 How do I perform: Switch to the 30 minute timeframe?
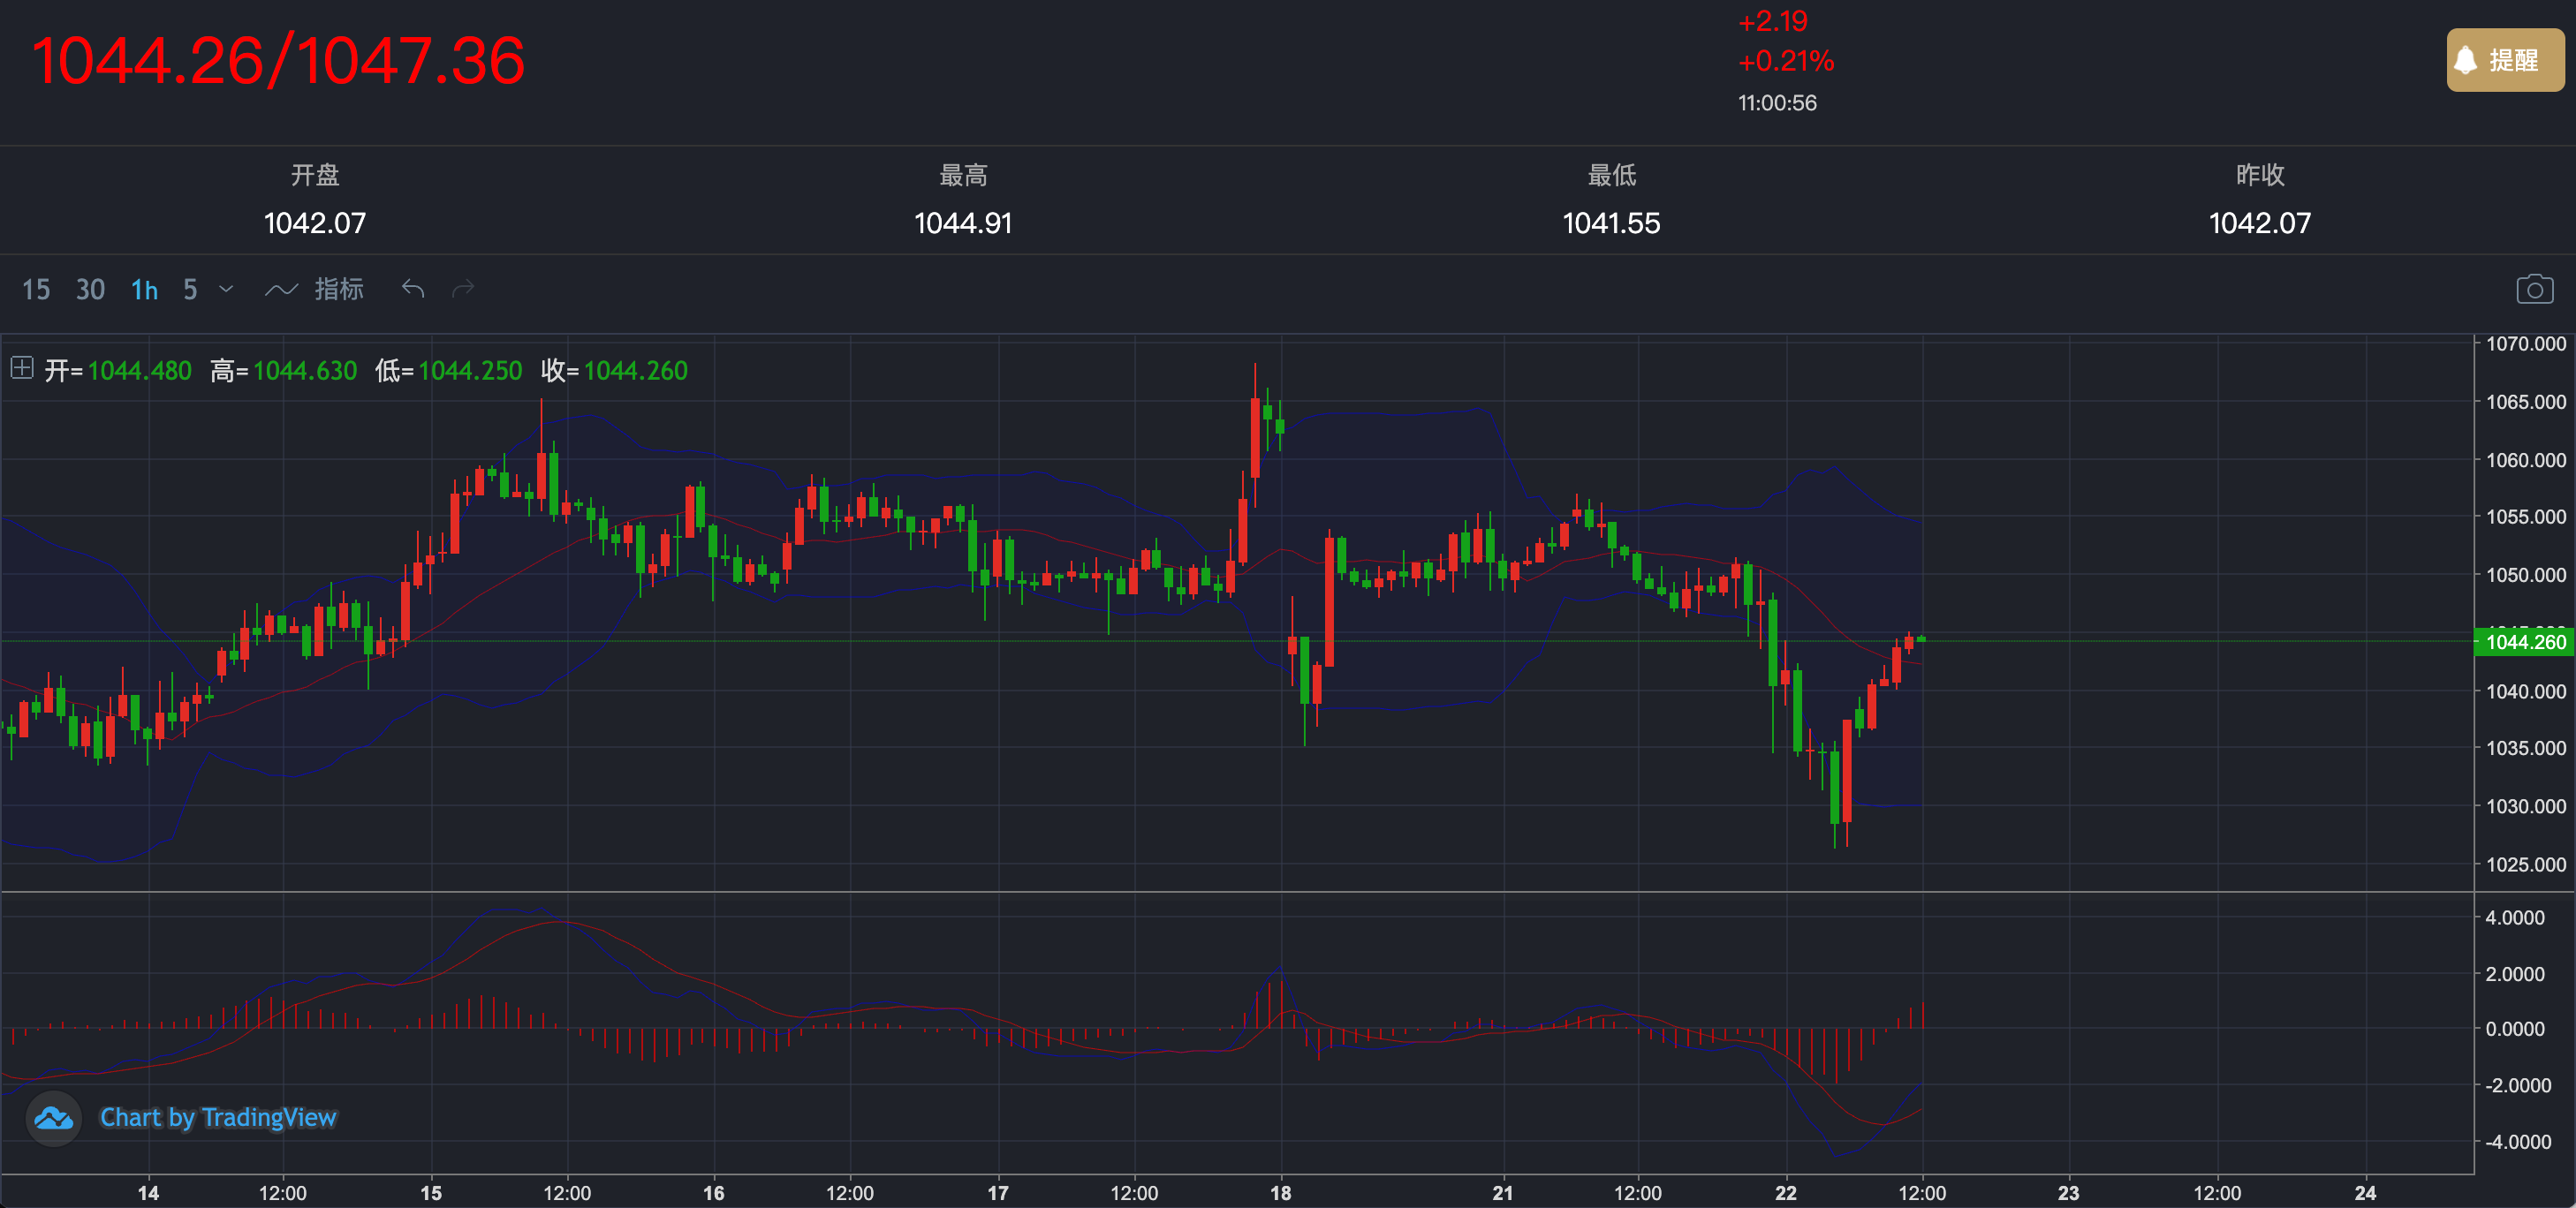click(x=90, y=290)
